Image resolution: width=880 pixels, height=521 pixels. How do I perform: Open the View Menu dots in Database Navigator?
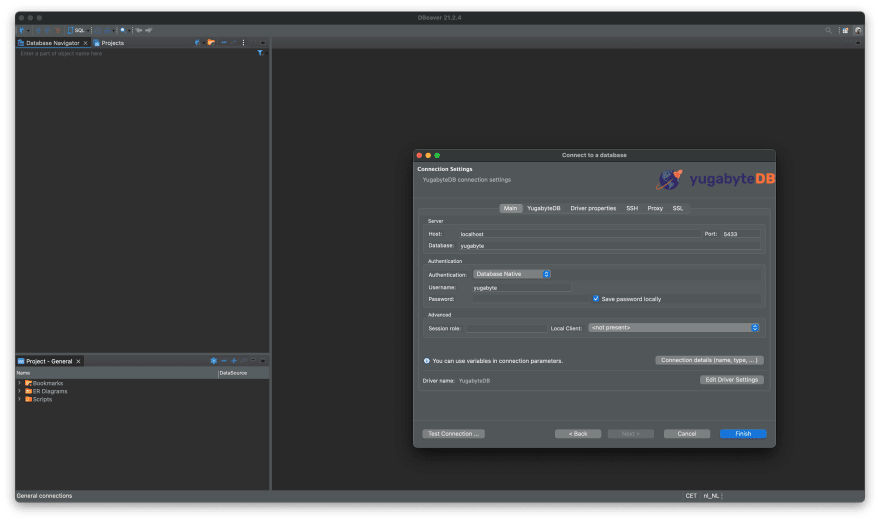click(x=244, y=43)
